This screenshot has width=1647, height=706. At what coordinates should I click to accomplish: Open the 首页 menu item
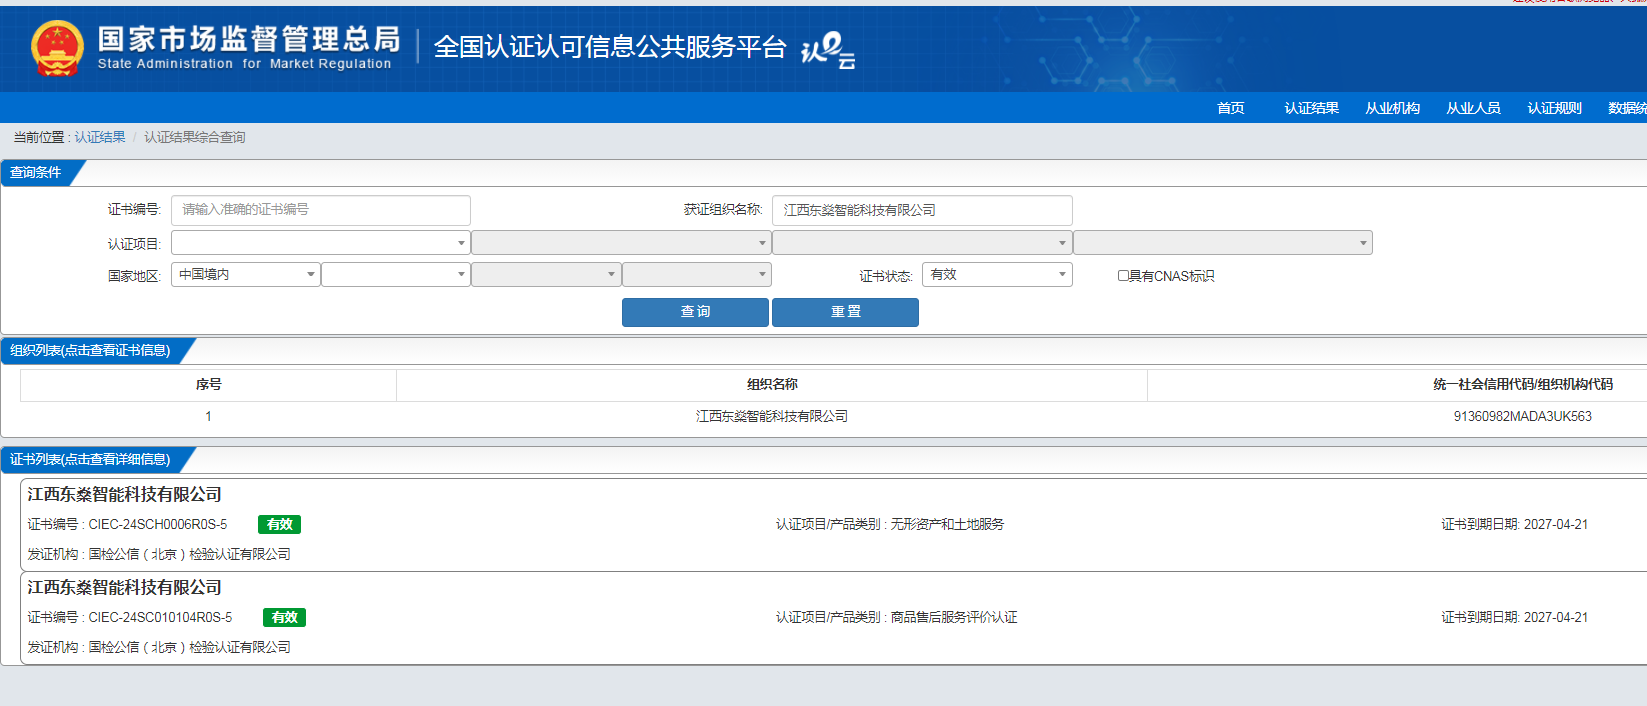1231,108
